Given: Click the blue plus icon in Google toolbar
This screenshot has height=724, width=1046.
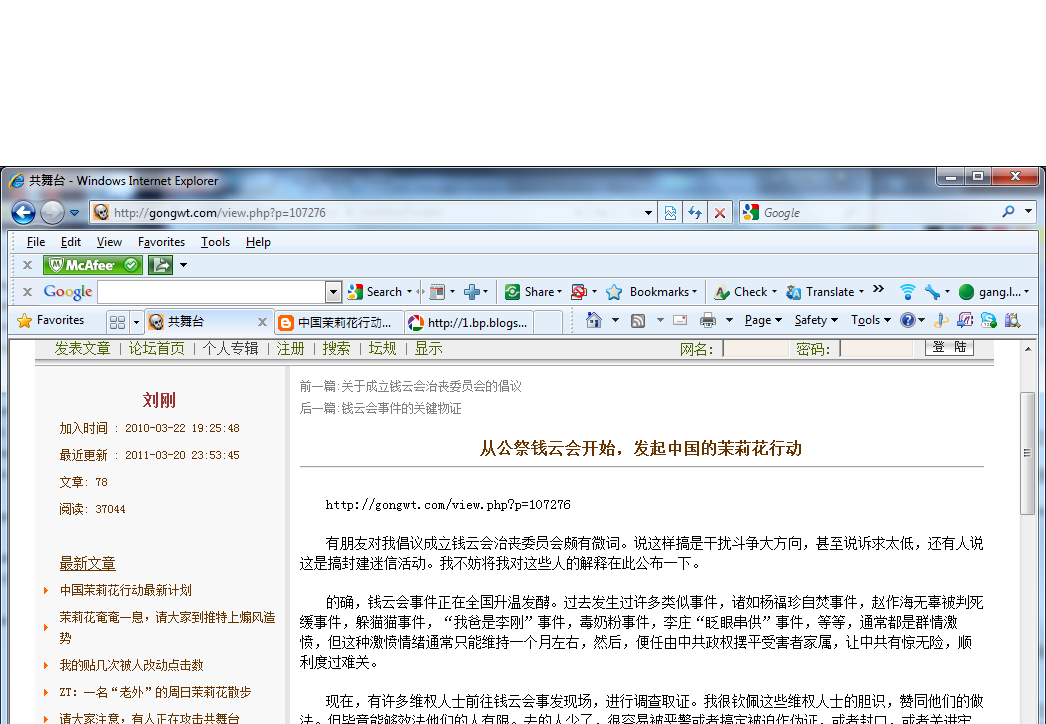Looking at the screenshot, I should [472, 292].
